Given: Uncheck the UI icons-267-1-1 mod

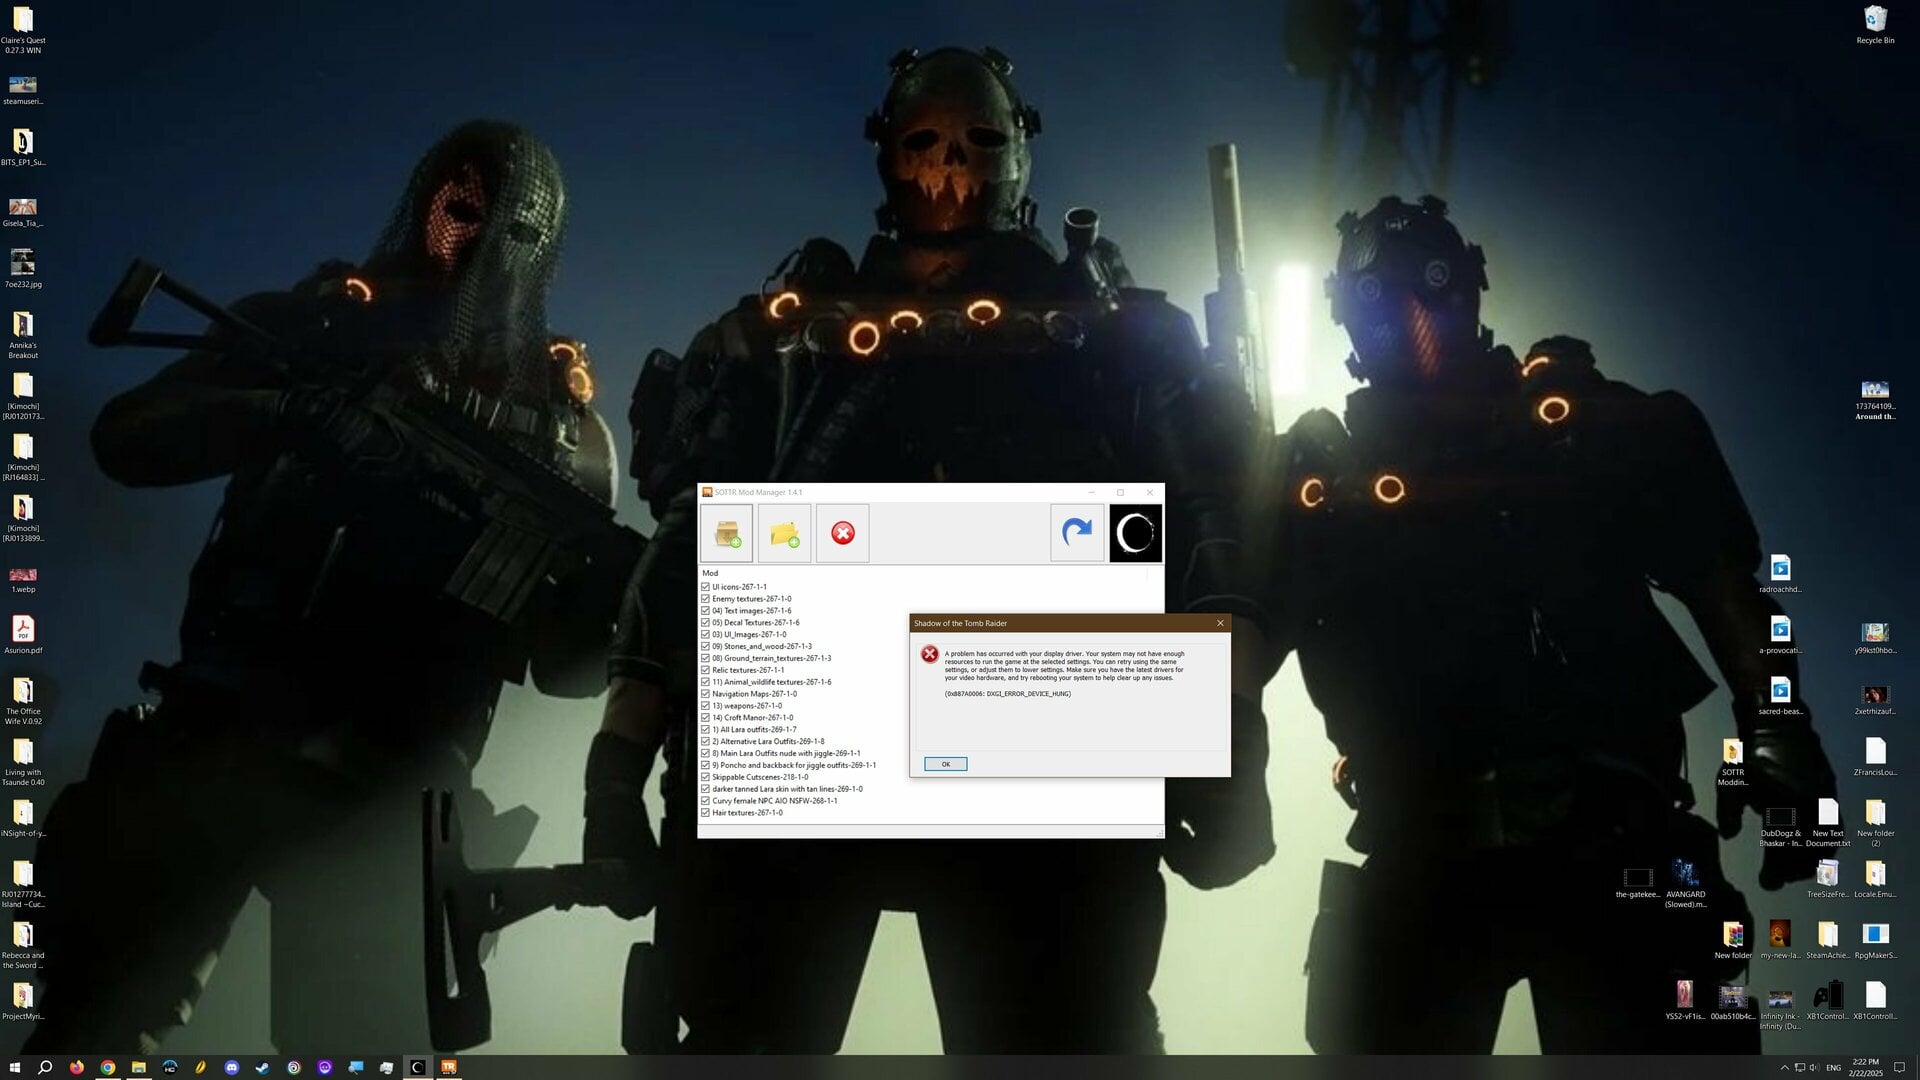Looking at the screenshot, I should tap(705, 587).
